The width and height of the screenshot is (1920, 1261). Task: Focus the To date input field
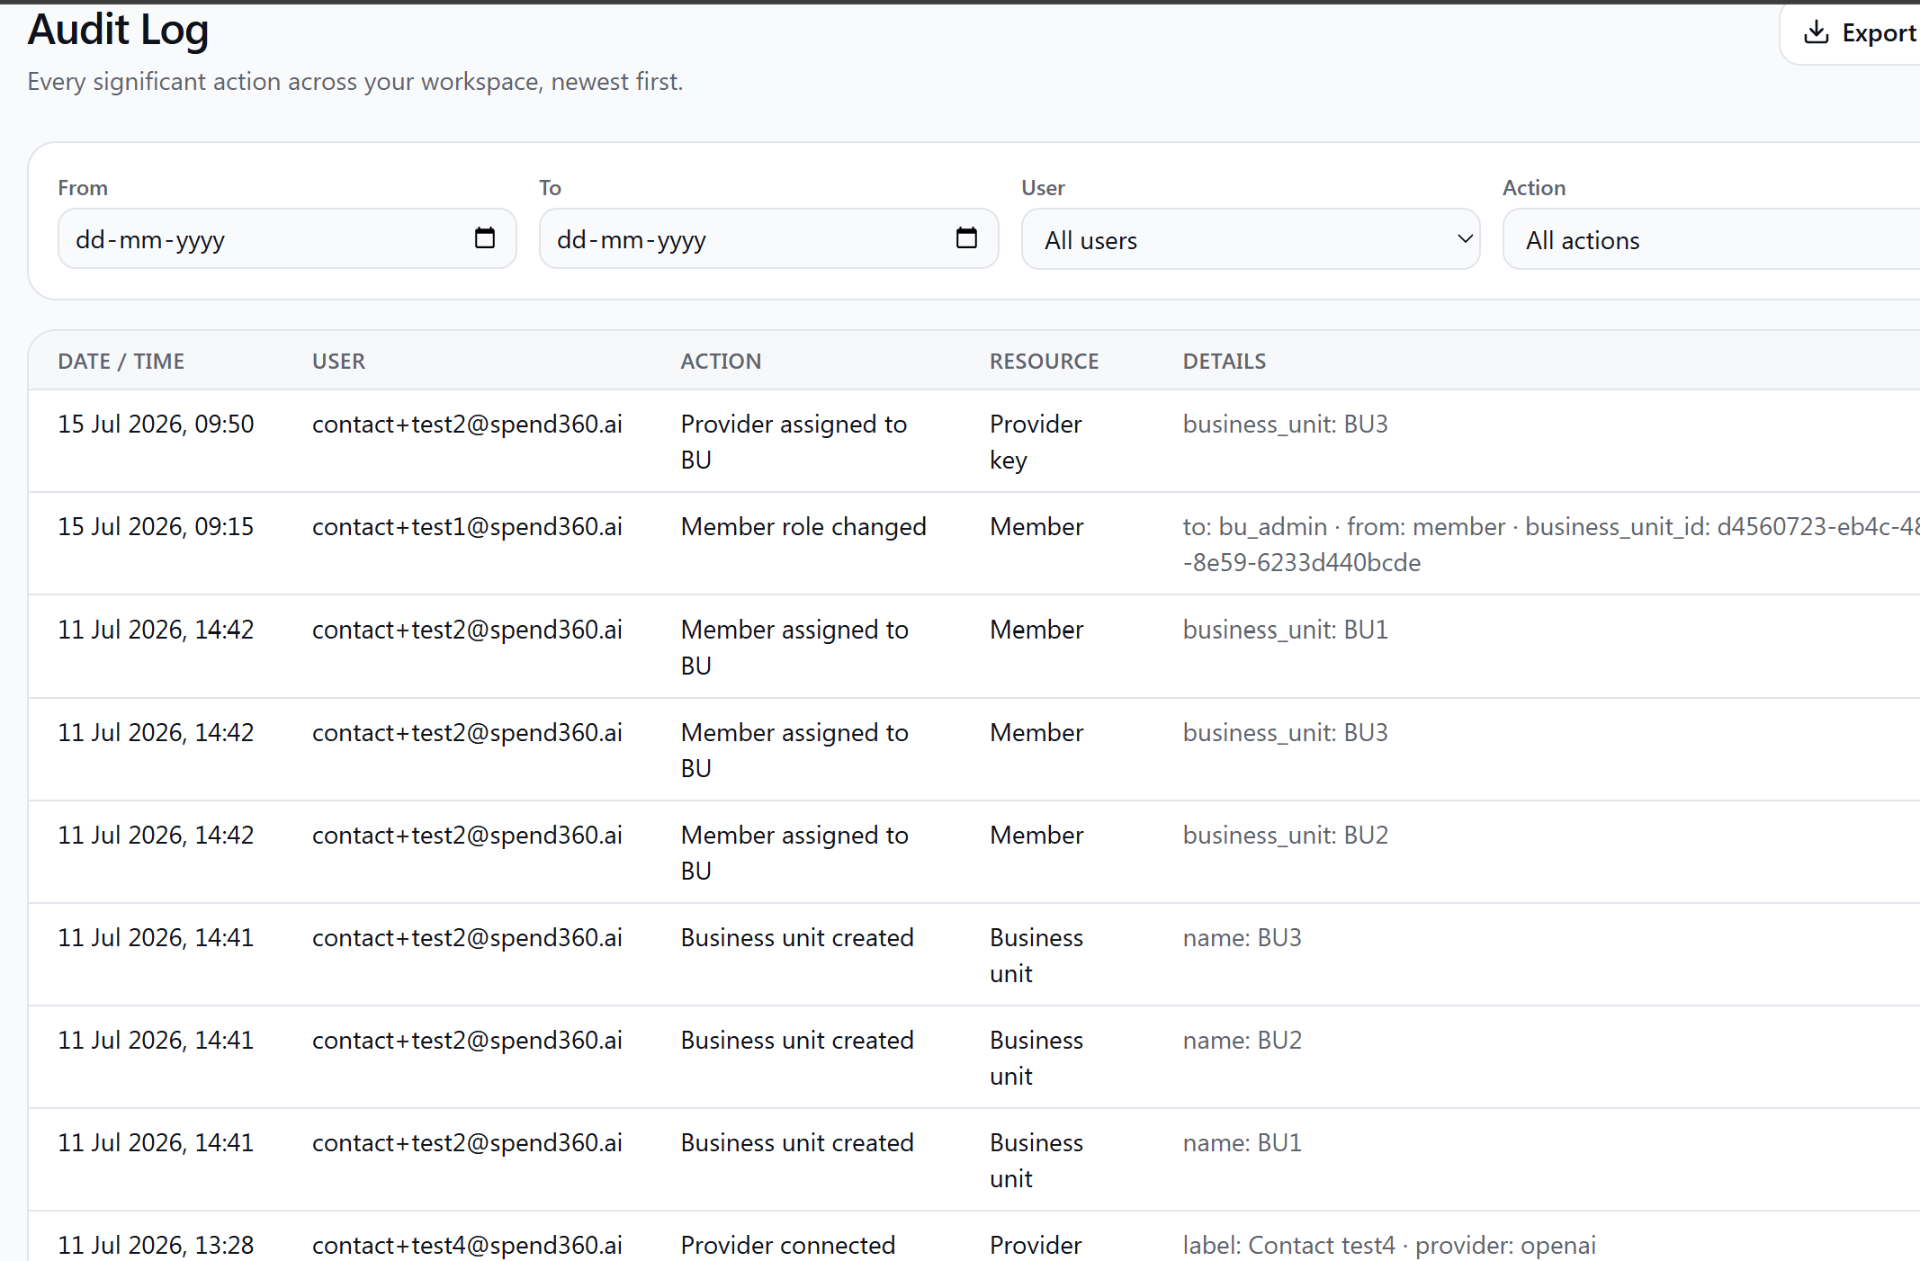pyautogui.click(x=768, y=239)
